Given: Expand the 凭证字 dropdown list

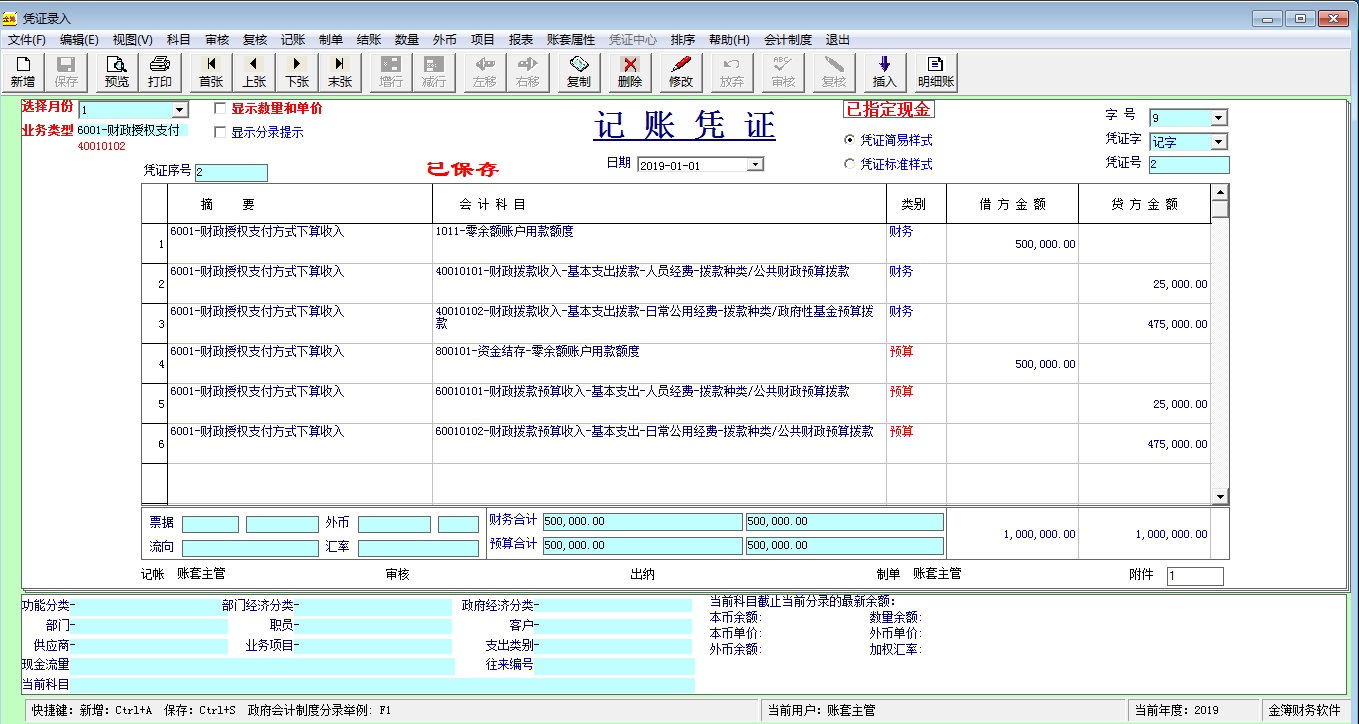Looking at the screenshot, I should pyautogui.click(x=1218, y=142).
